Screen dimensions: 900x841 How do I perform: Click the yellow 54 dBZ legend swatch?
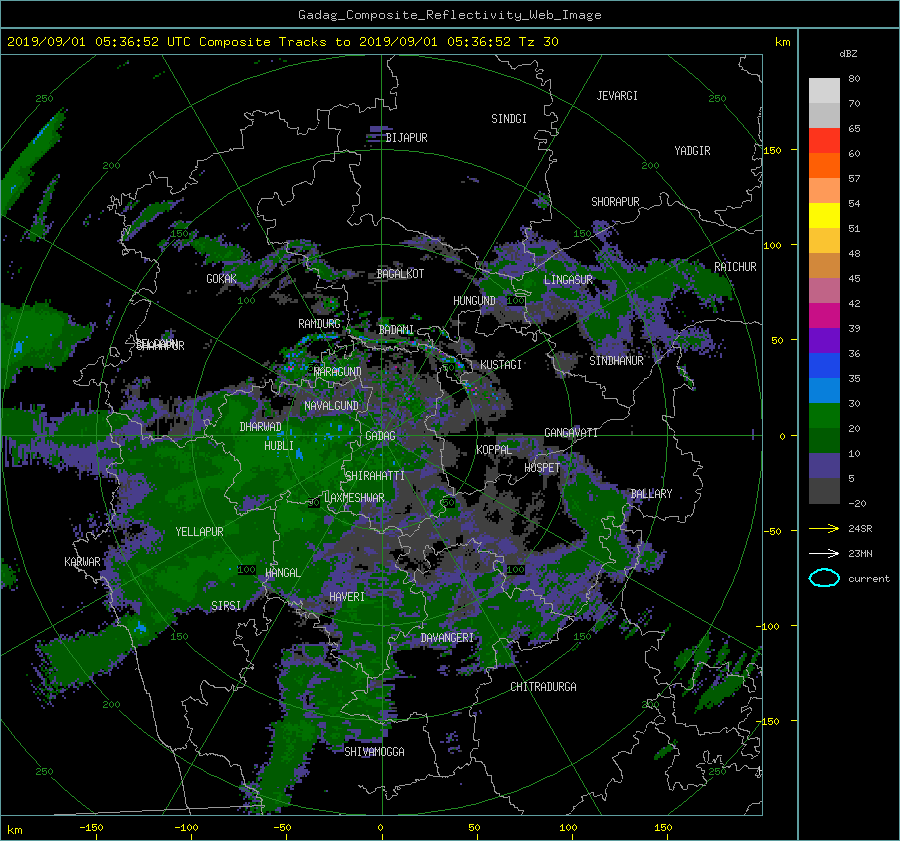pyautogui.click(x=824, y=215)
